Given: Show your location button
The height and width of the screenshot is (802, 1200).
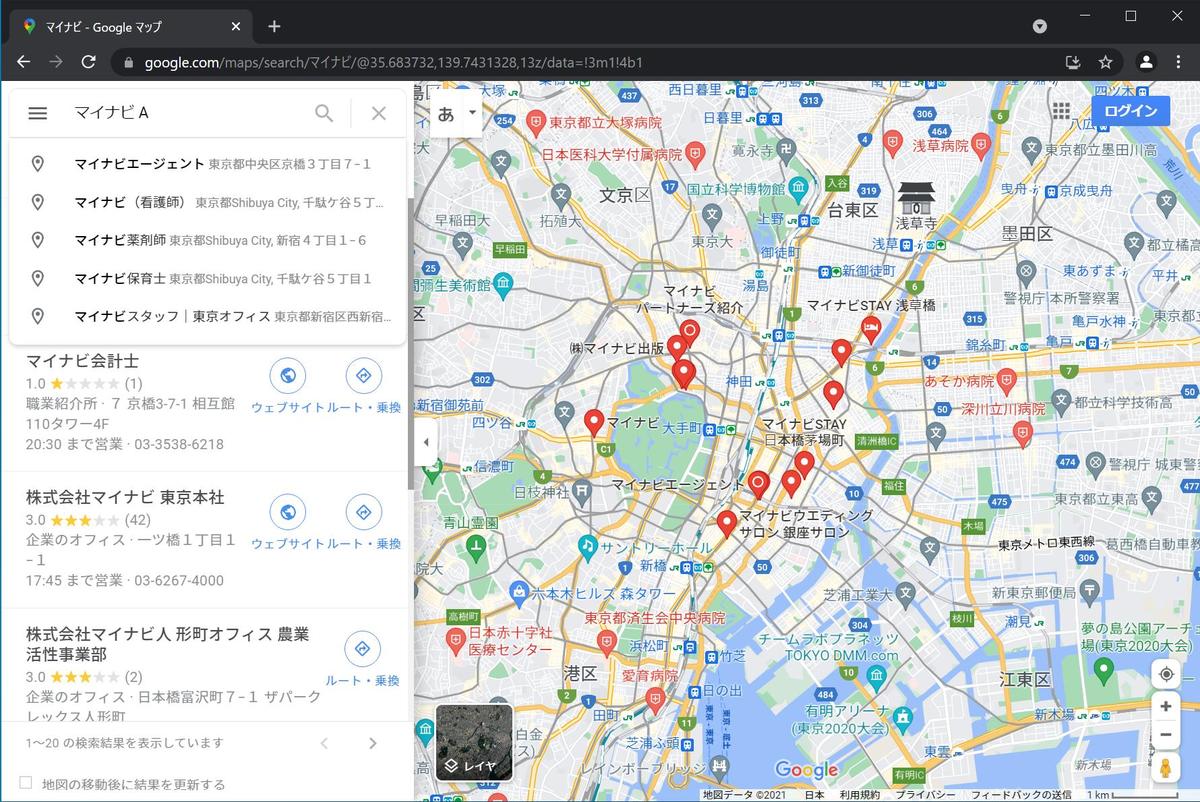Looking at the screenshot, I should tap(1166, 674).
